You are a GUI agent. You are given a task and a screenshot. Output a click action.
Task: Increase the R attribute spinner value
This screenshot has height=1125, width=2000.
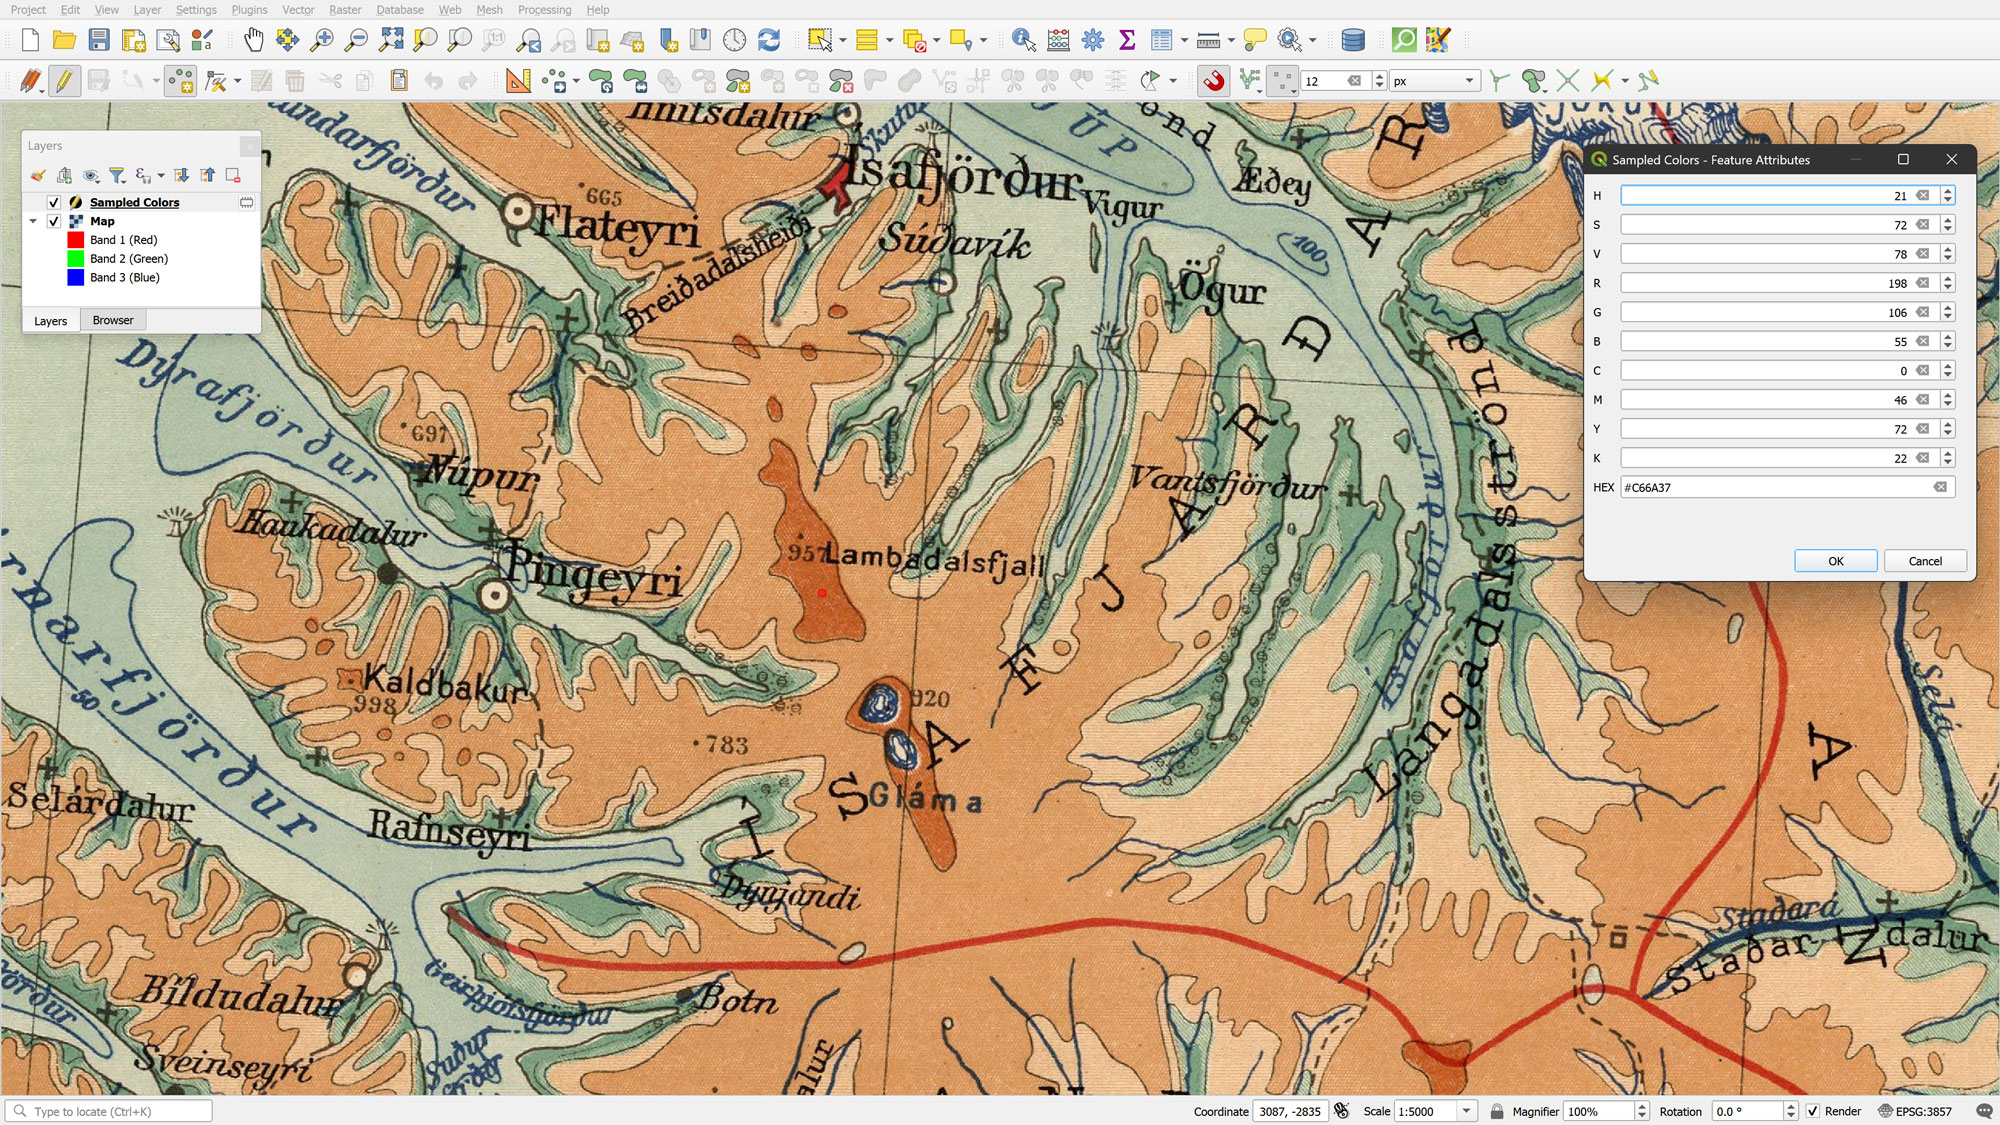click(1948, 279)
